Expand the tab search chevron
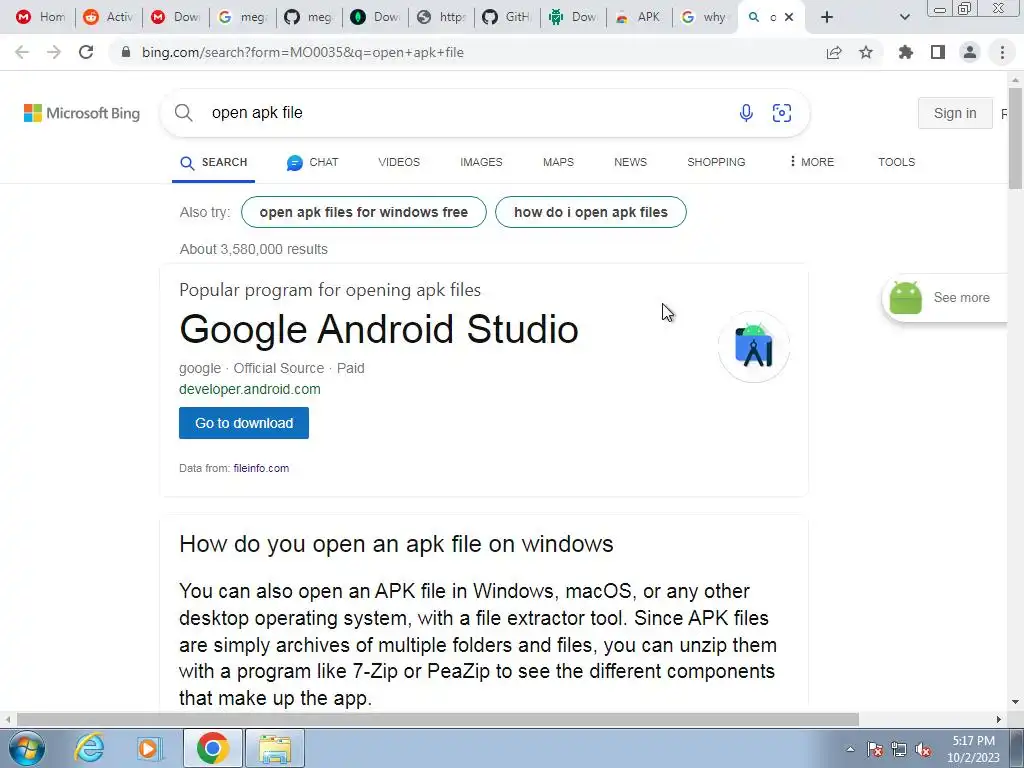 [904, 17]
